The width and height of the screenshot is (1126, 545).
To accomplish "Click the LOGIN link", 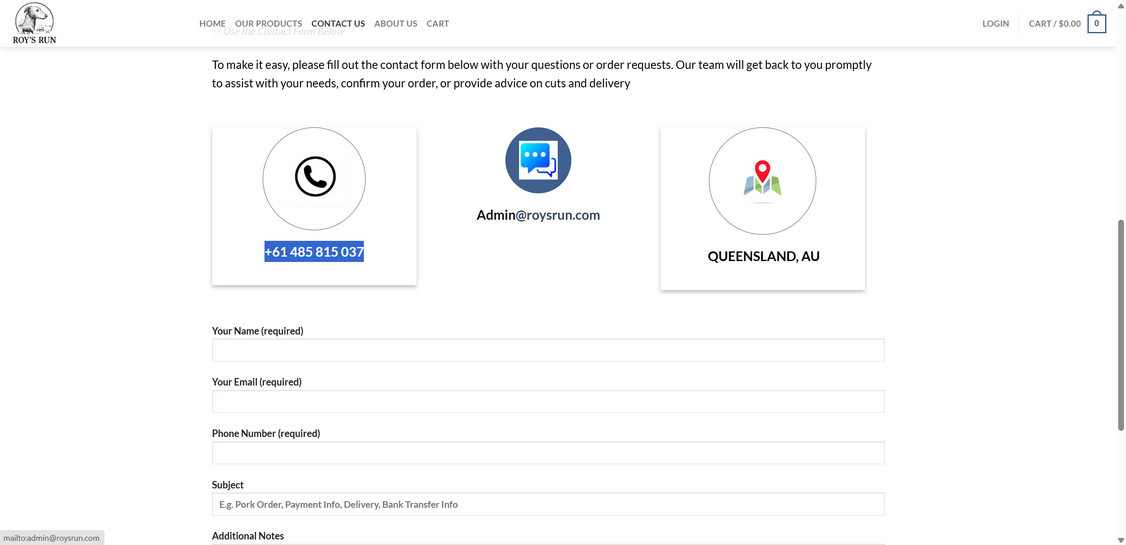I will 995,24.
